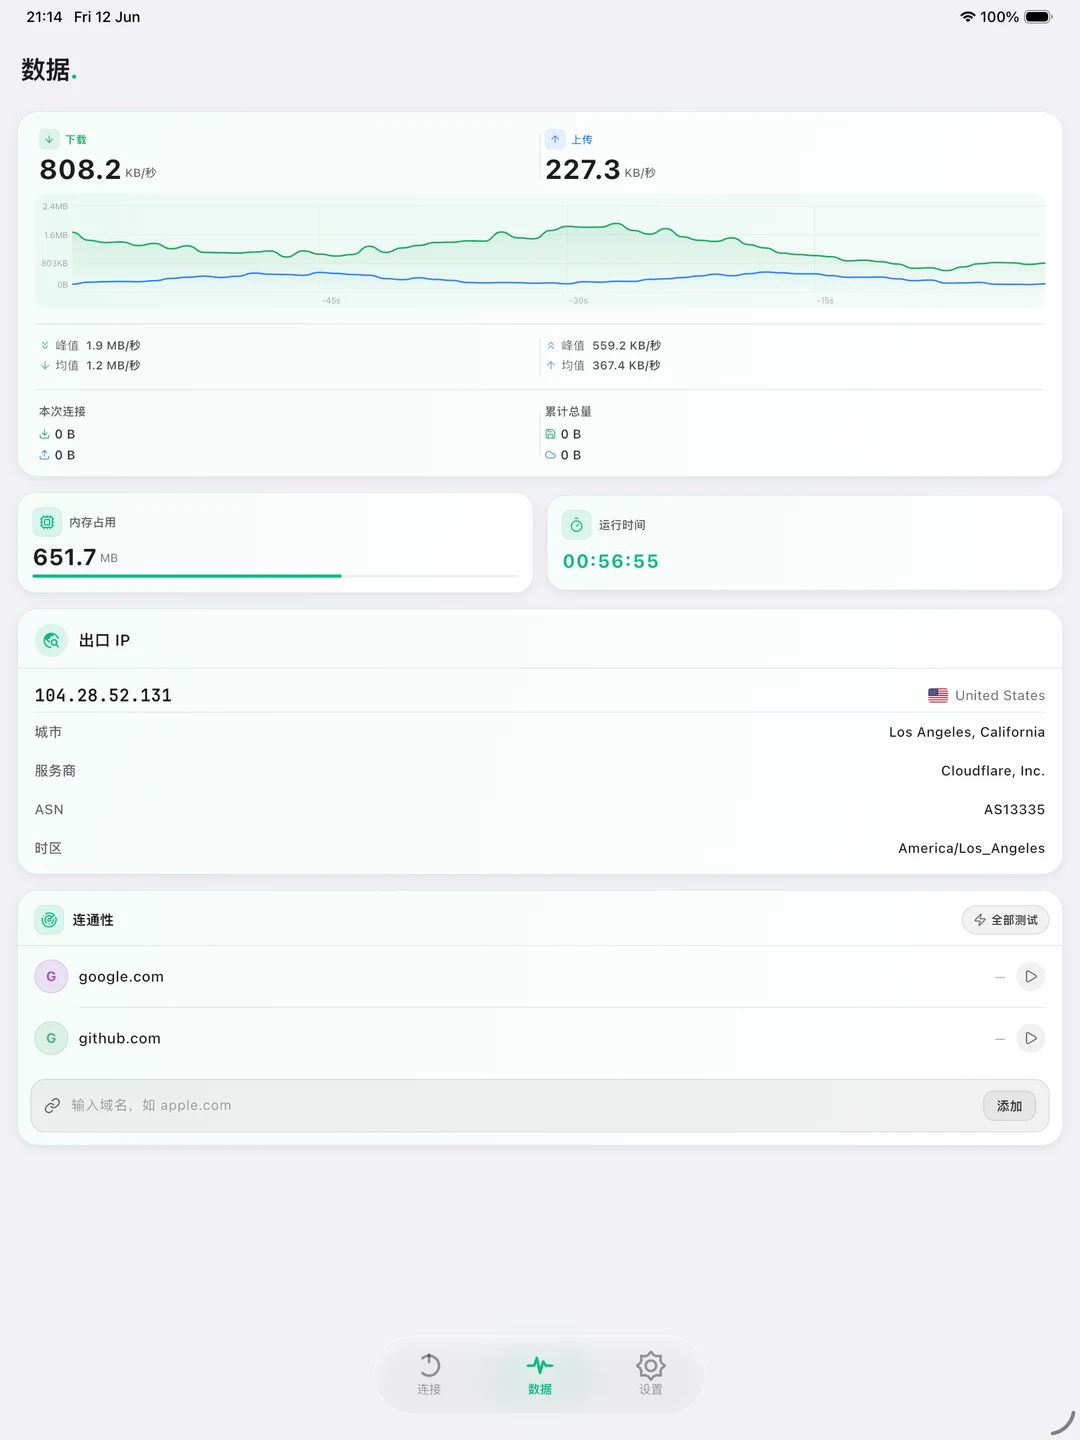Run the github.com connectivity test

coord(1031,1038)
